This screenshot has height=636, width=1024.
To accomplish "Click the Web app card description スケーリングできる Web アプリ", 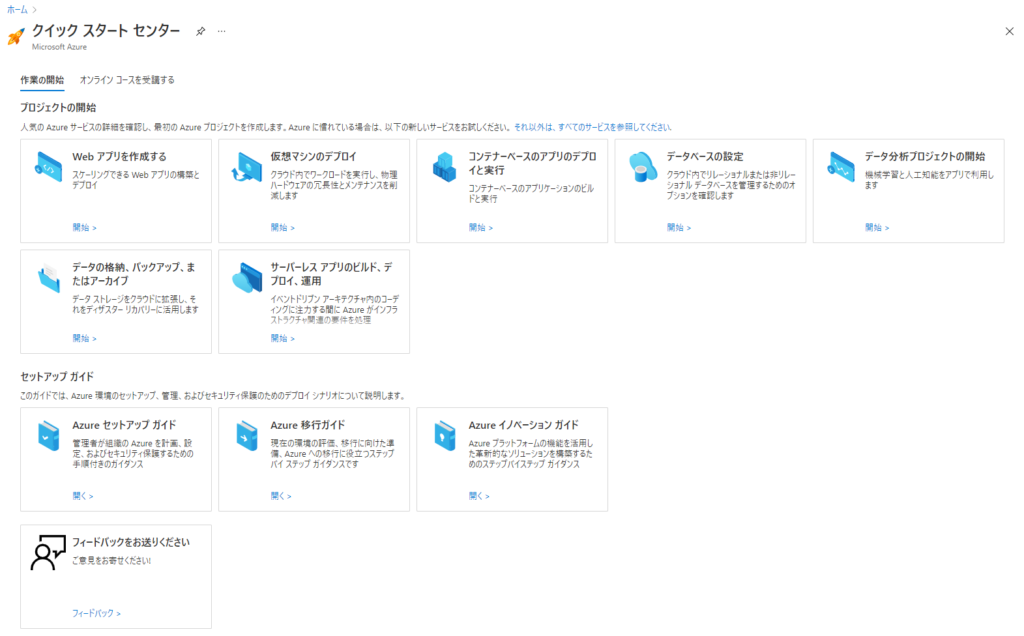I will pos(136,180).
